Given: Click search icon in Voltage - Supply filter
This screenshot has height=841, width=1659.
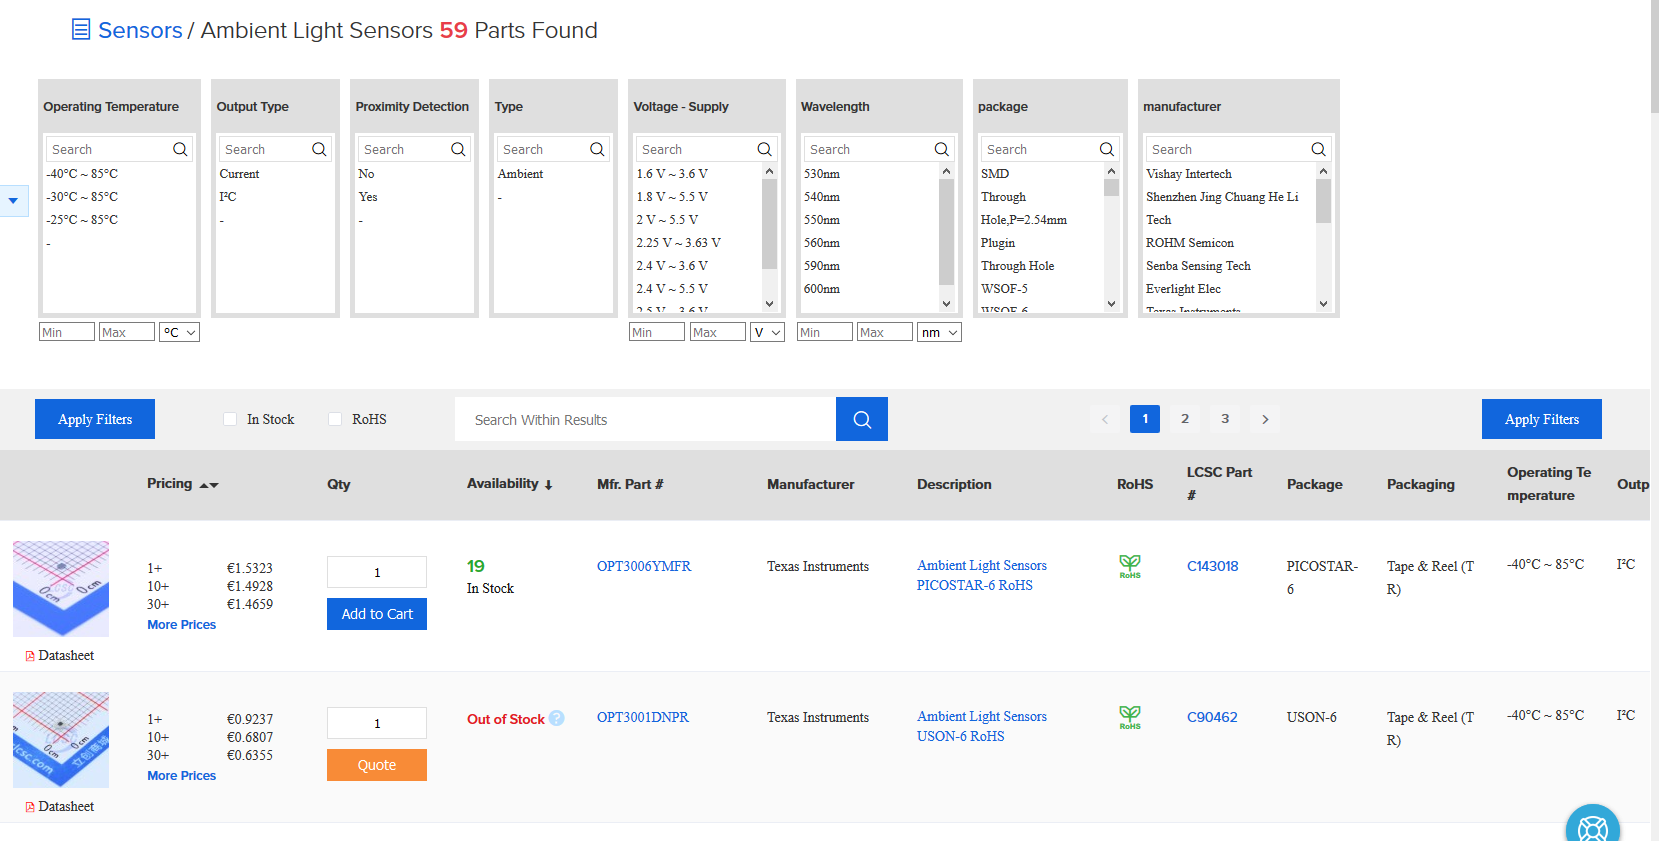Looking at the screenshot, I should tap(764, 149).
